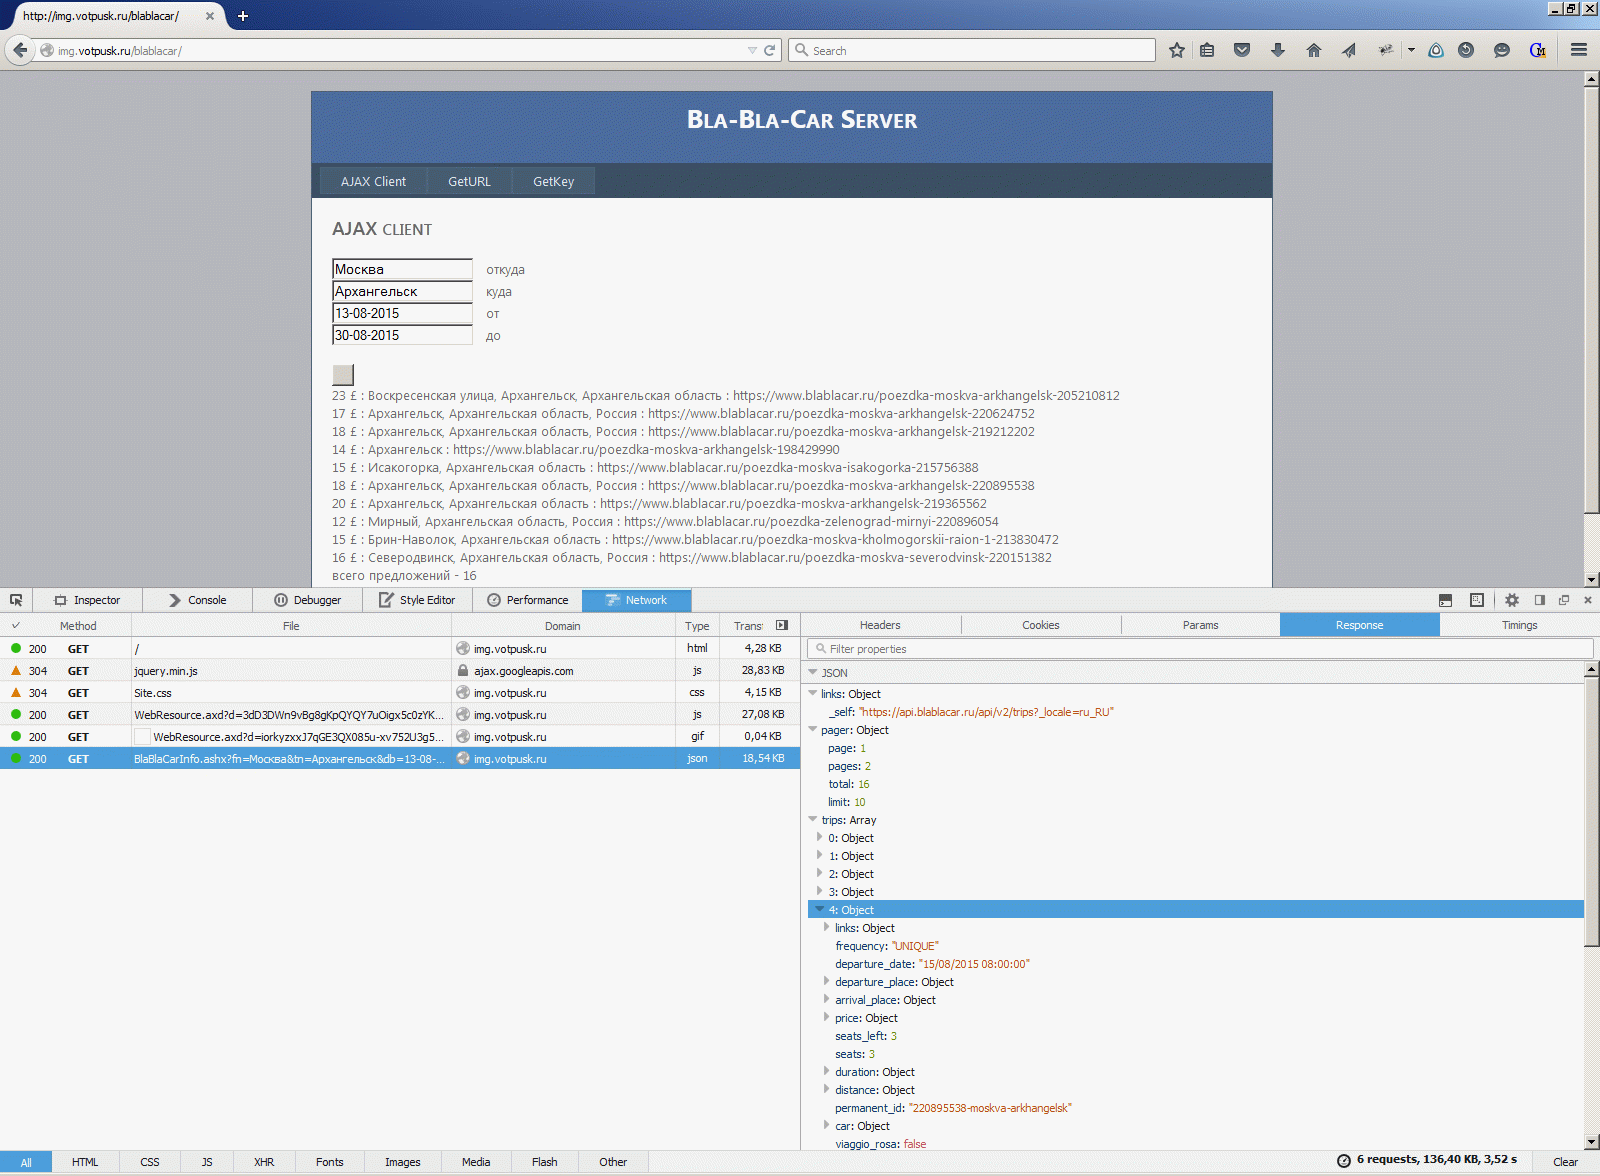
Task: Bookmark this page with the star icon
Action: coord(1177,50)
